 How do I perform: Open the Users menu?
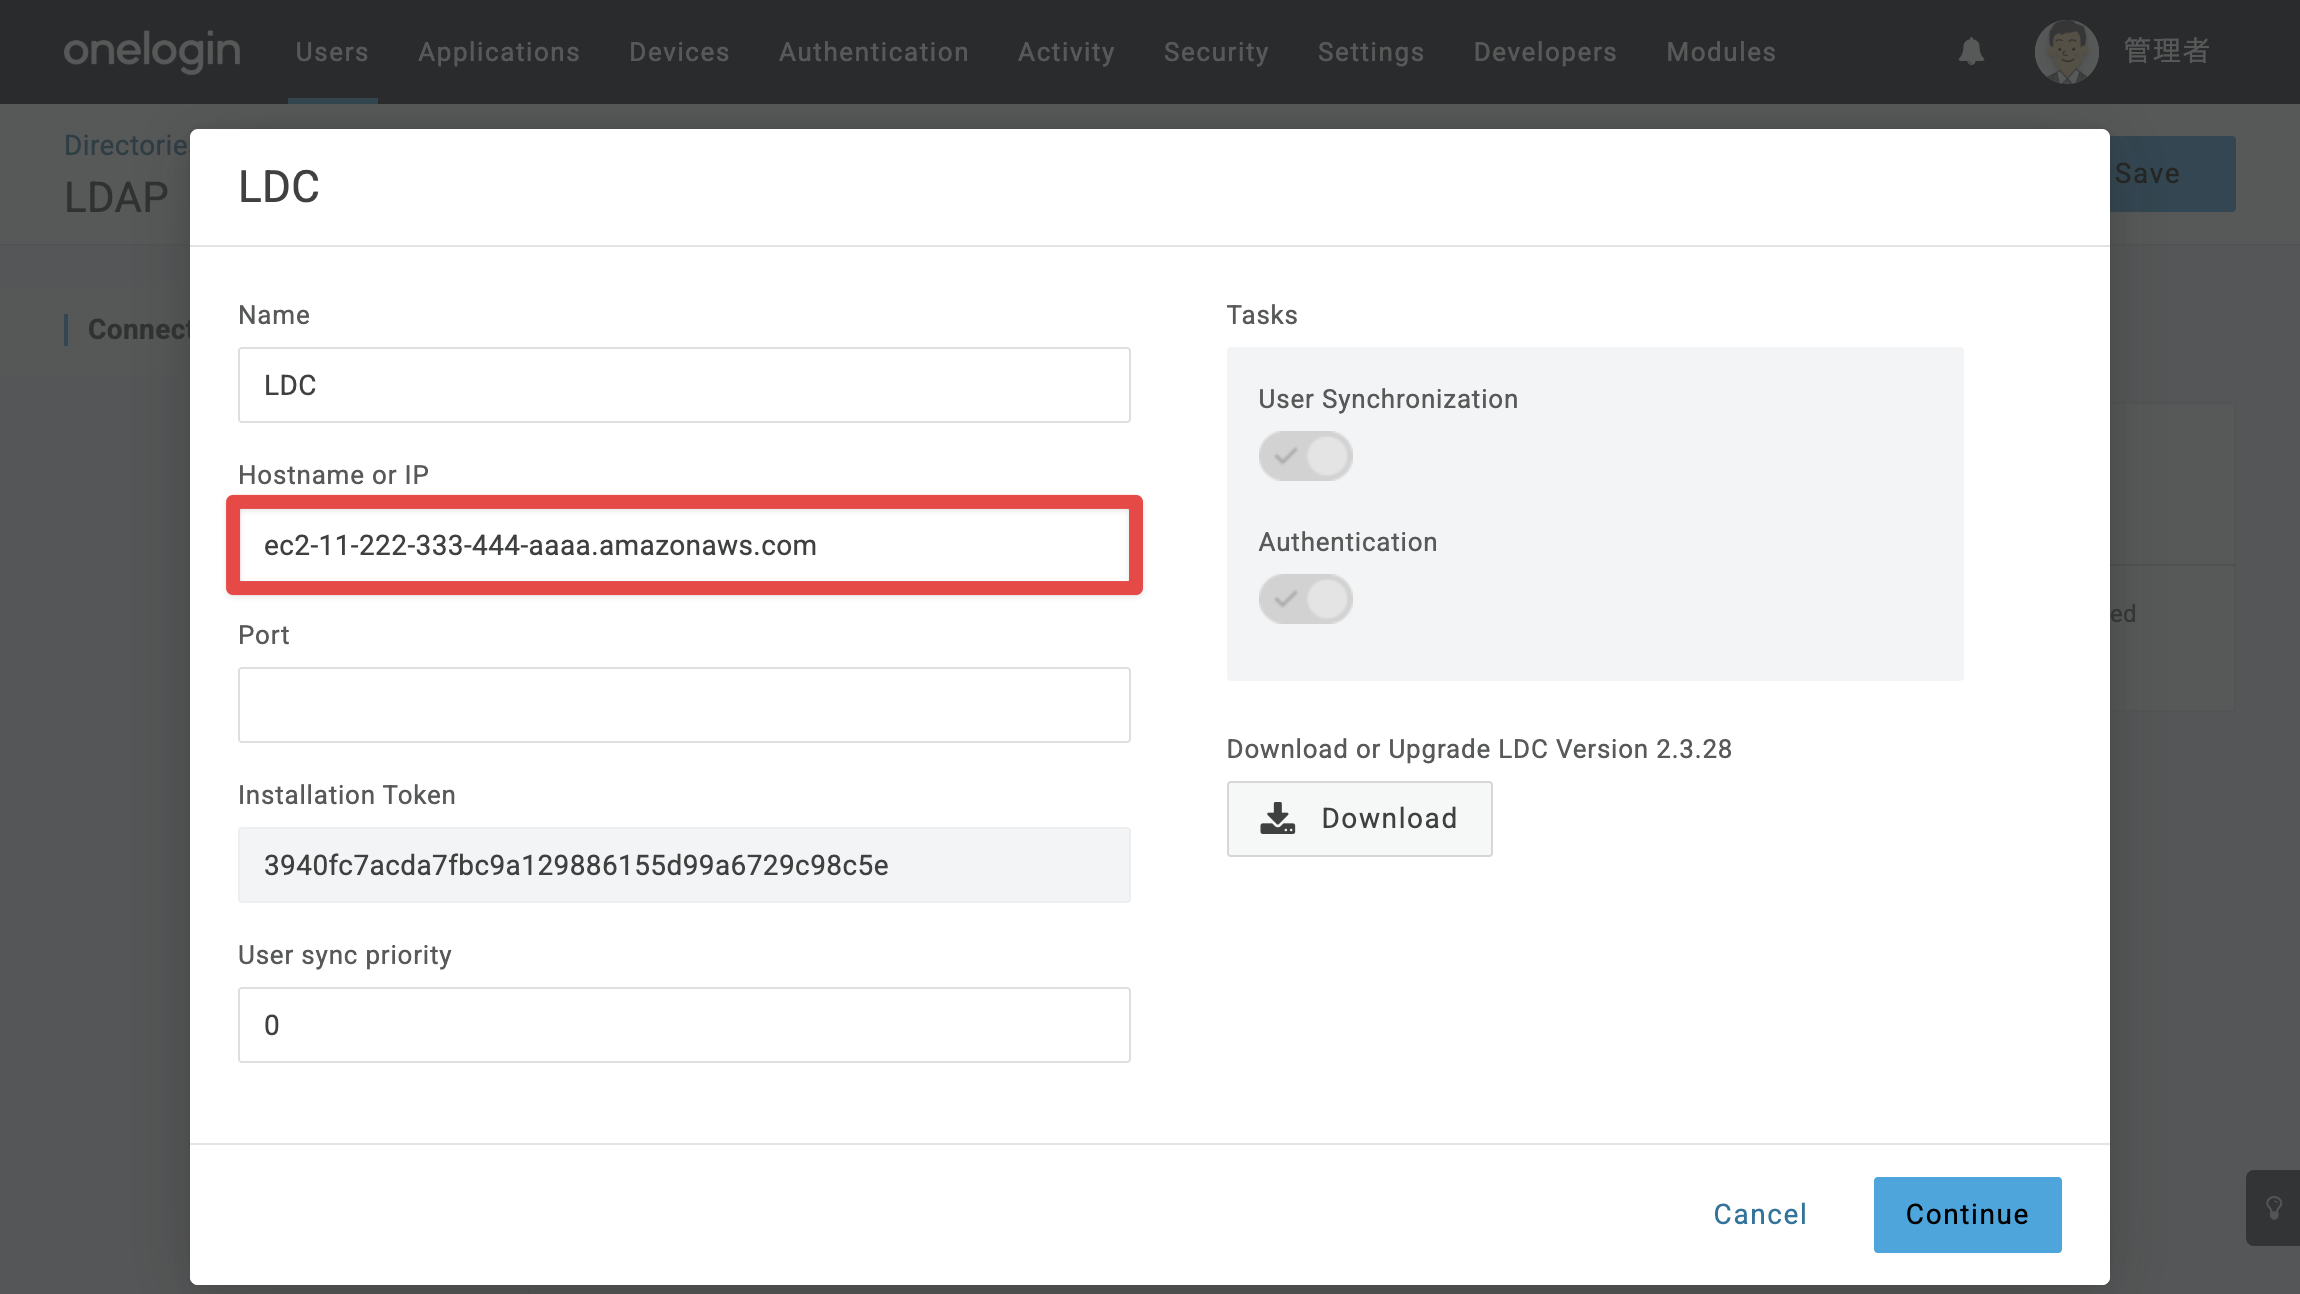(332, 52)
